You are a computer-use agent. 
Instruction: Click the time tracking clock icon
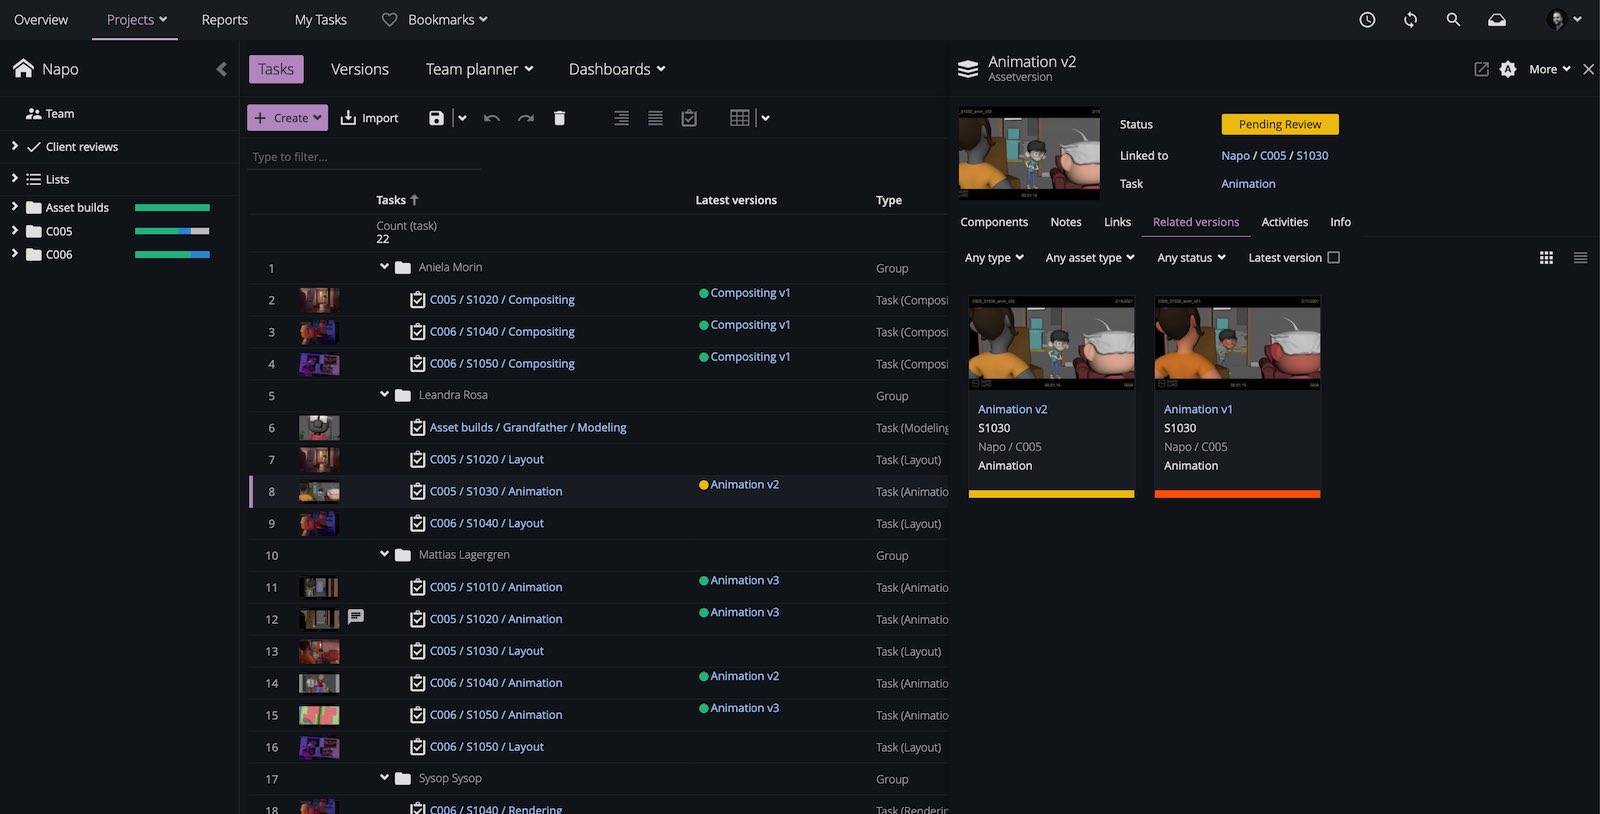coord(1367,20)
